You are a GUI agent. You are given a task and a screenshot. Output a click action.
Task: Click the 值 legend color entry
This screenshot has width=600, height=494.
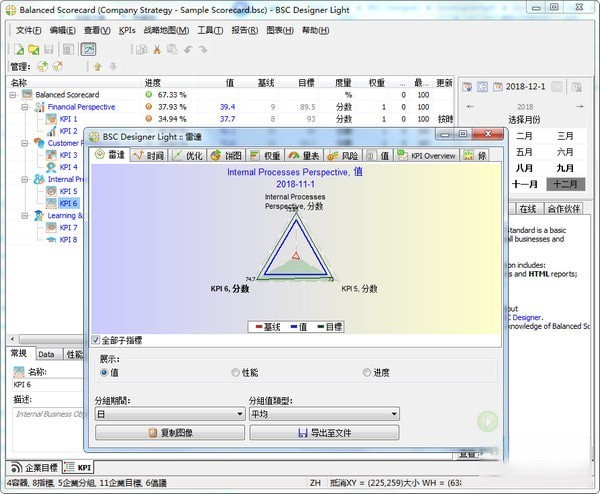299,327
